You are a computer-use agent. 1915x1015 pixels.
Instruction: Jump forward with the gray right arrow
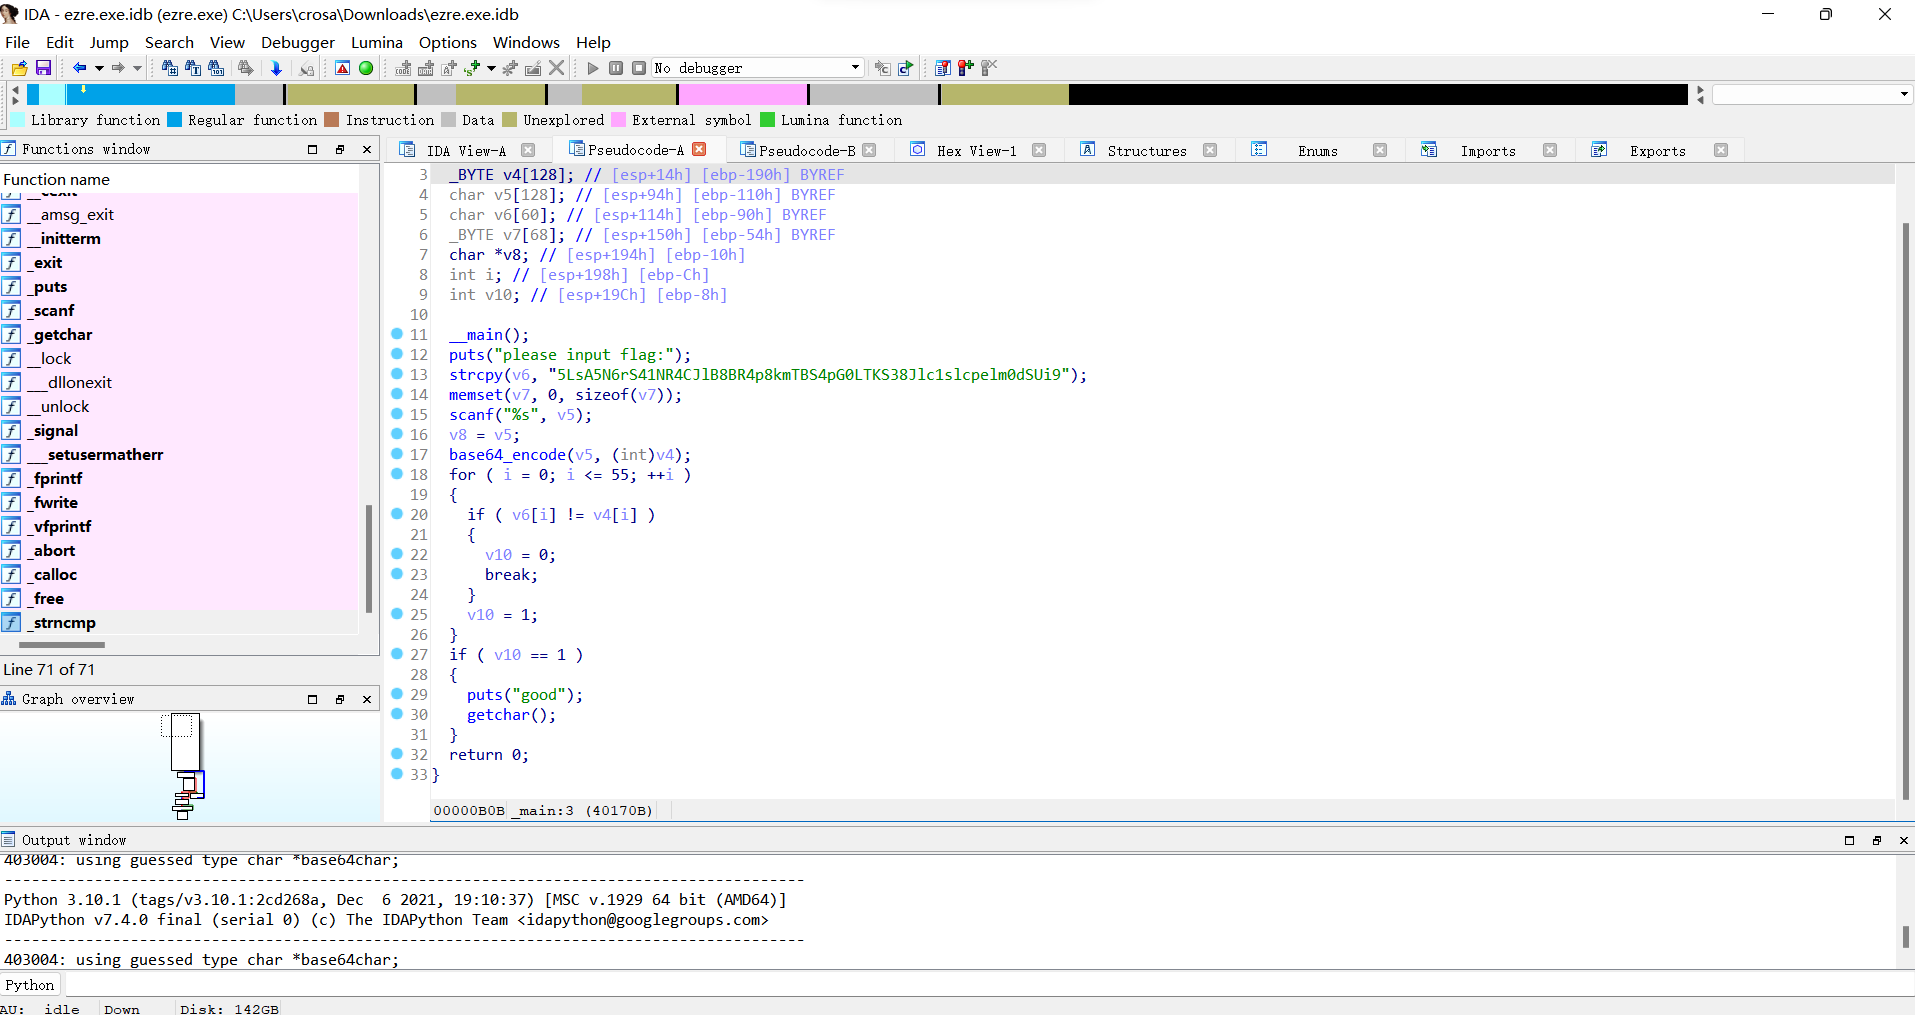[x=118, y=68]
